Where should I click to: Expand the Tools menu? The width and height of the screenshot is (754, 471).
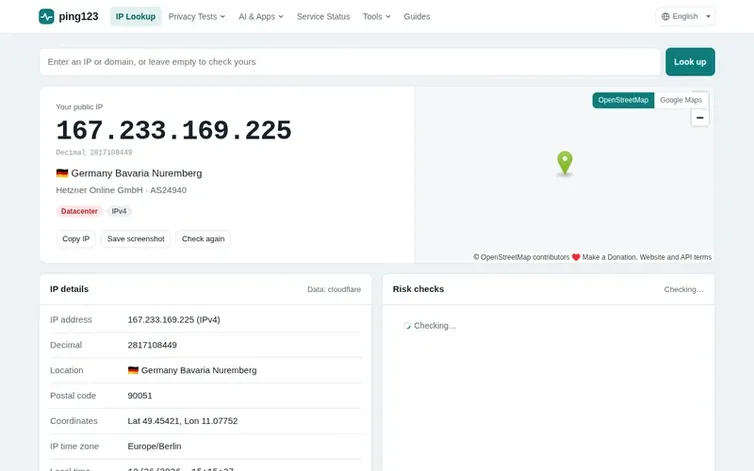click(377, 16)
